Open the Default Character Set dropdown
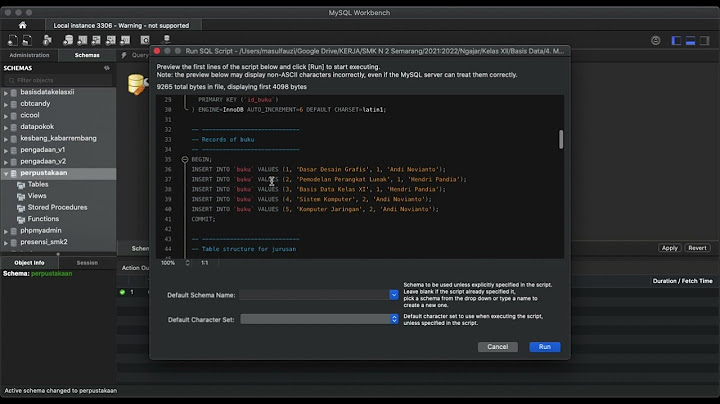The width and height of the screenshot is (720, 404). point(394,319)
